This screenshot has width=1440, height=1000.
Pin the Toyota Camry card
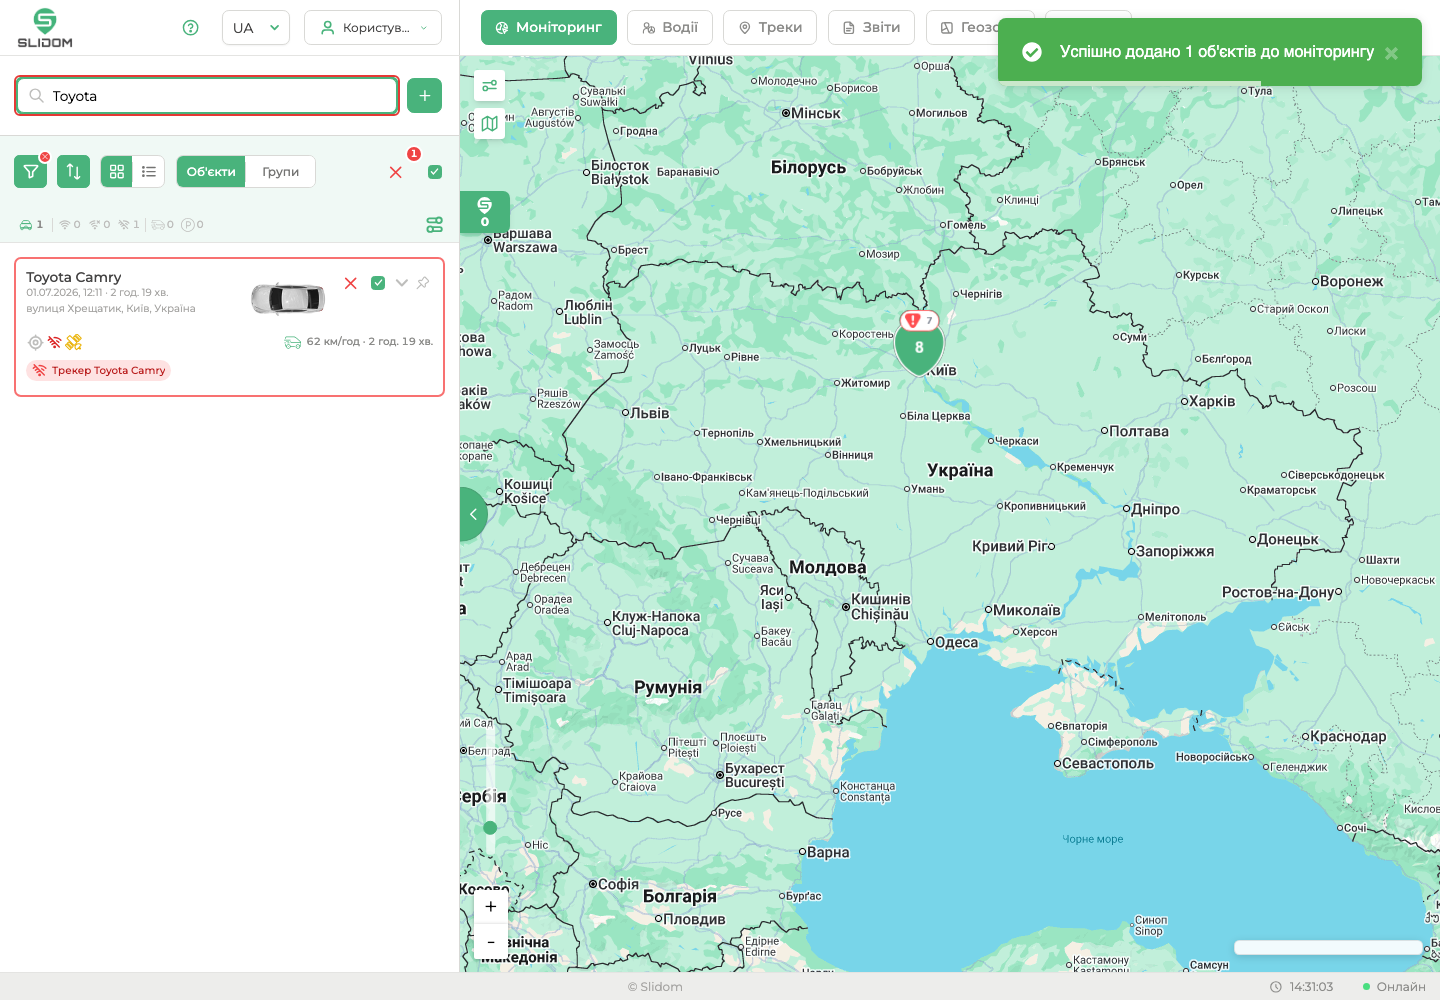(424, 283)
